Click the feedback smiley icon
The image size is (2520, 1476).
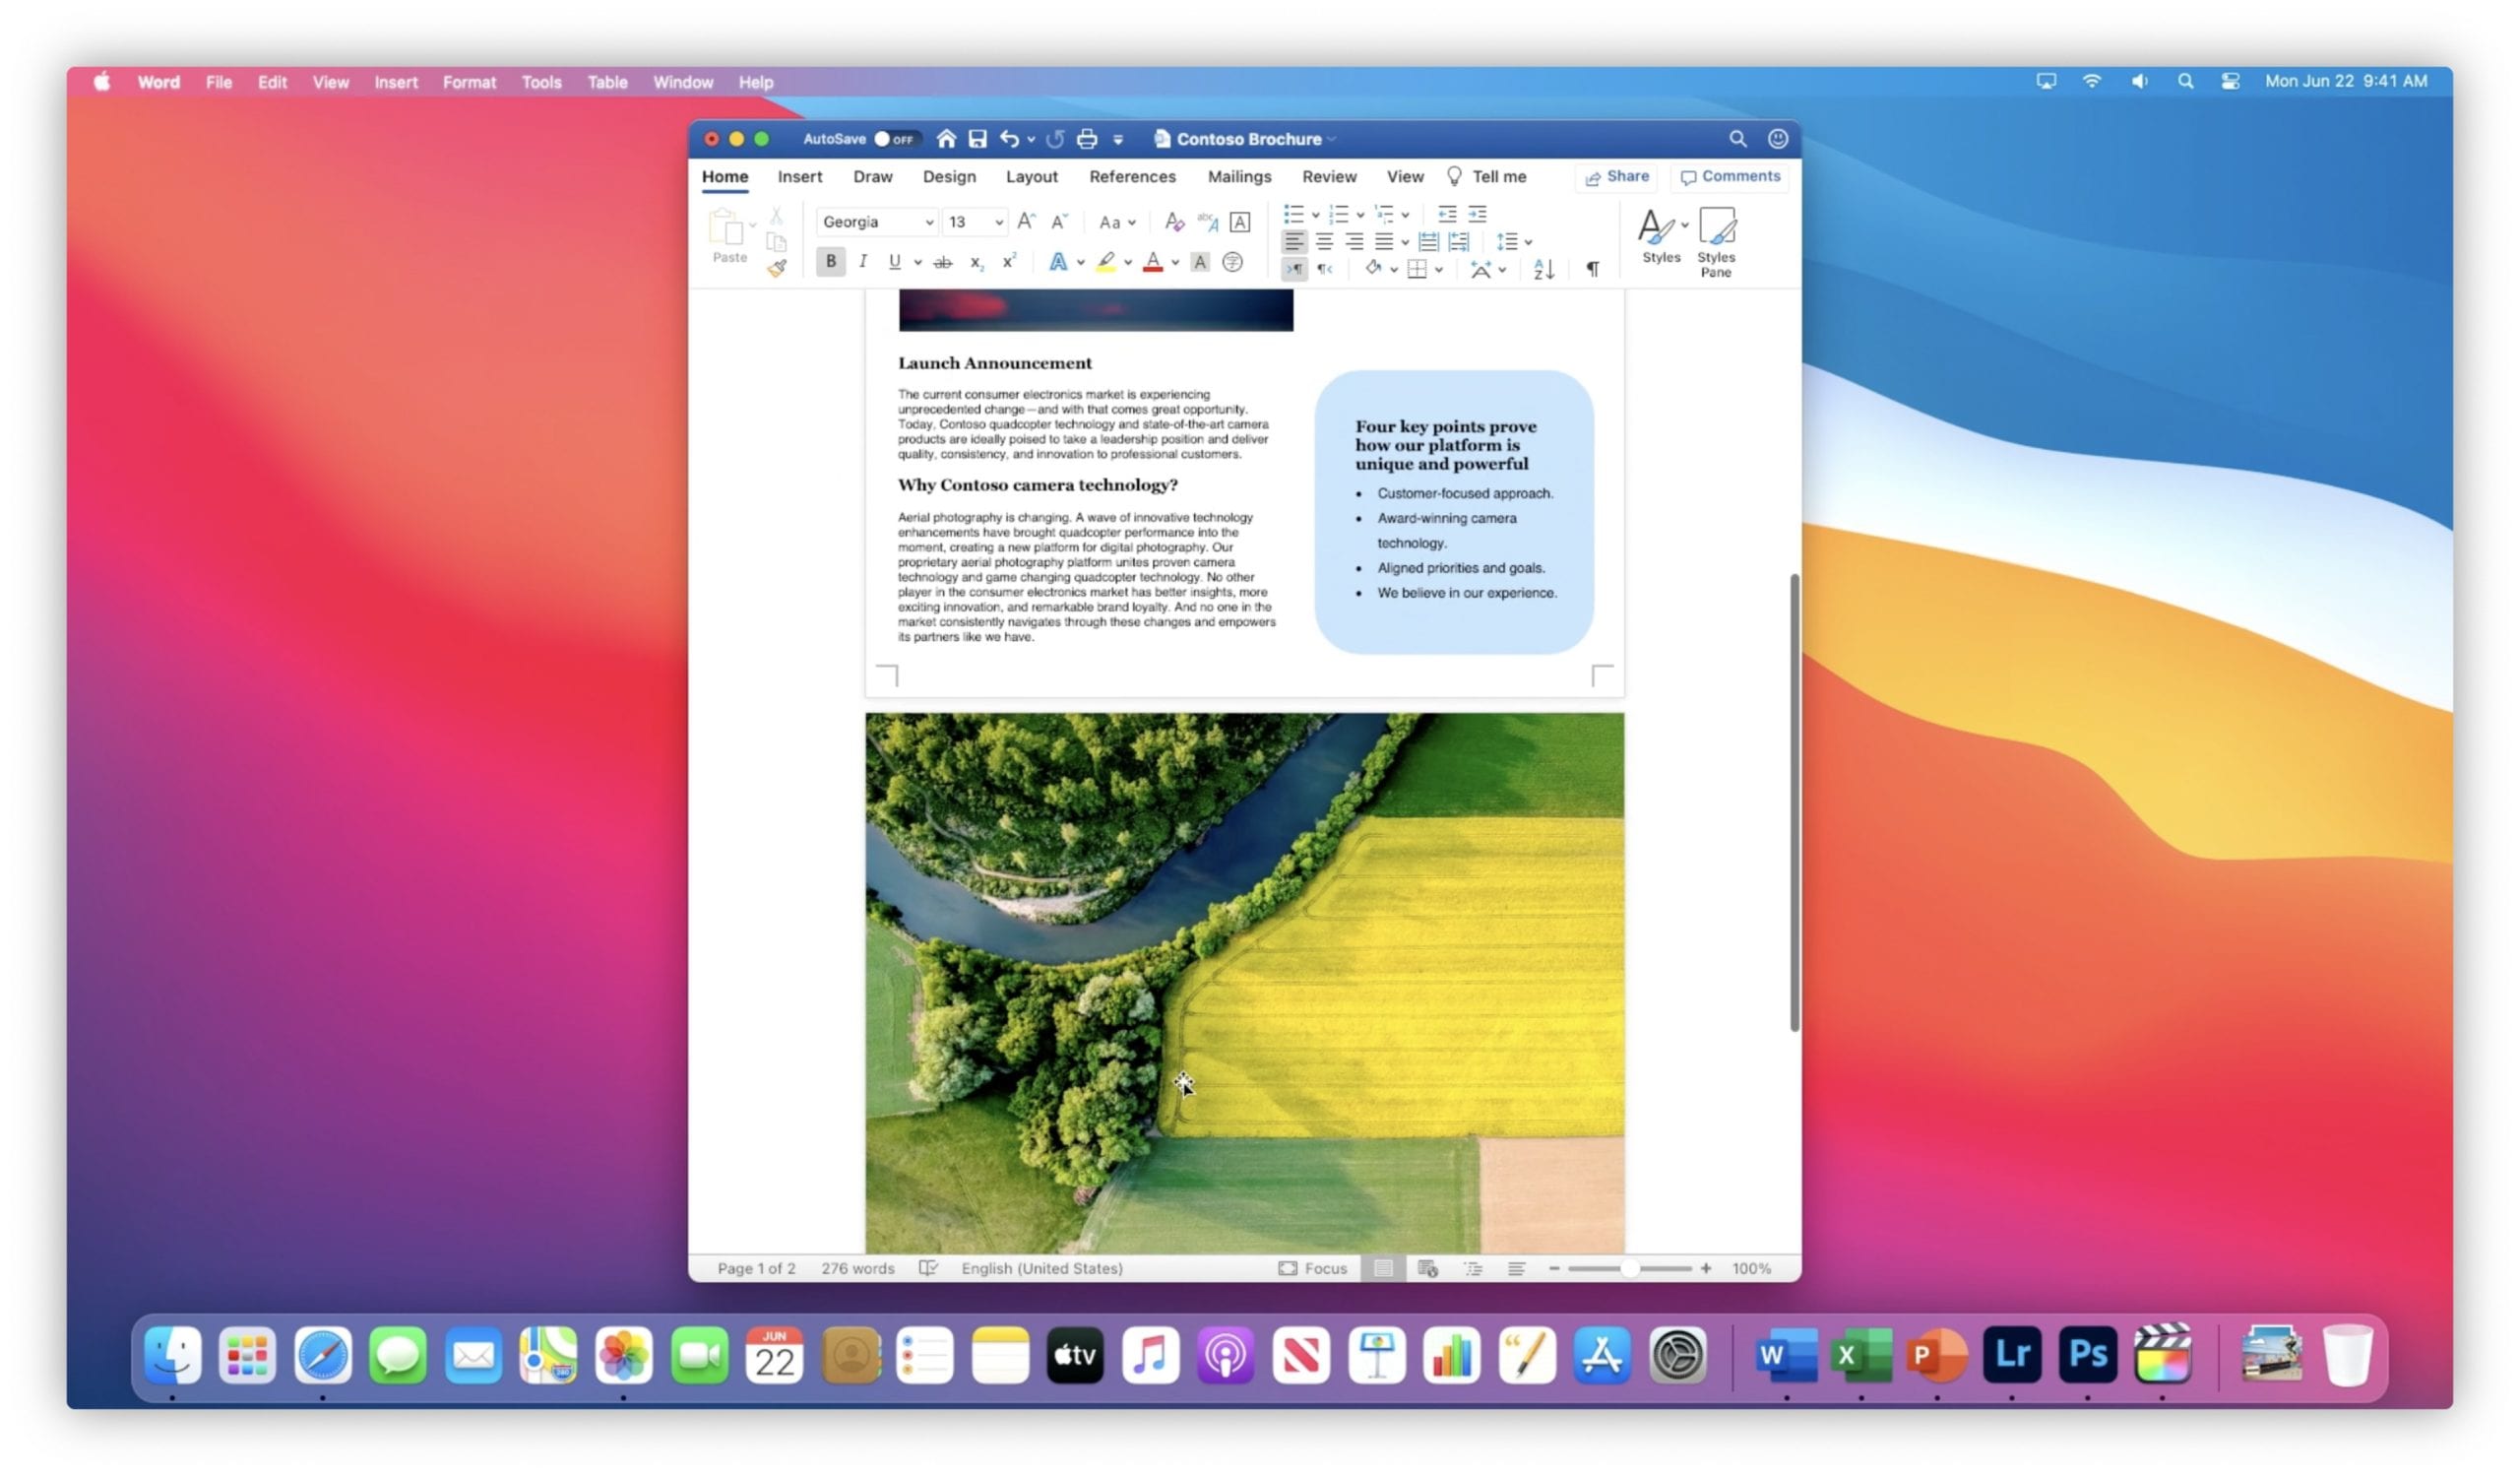click(1777, 139)
